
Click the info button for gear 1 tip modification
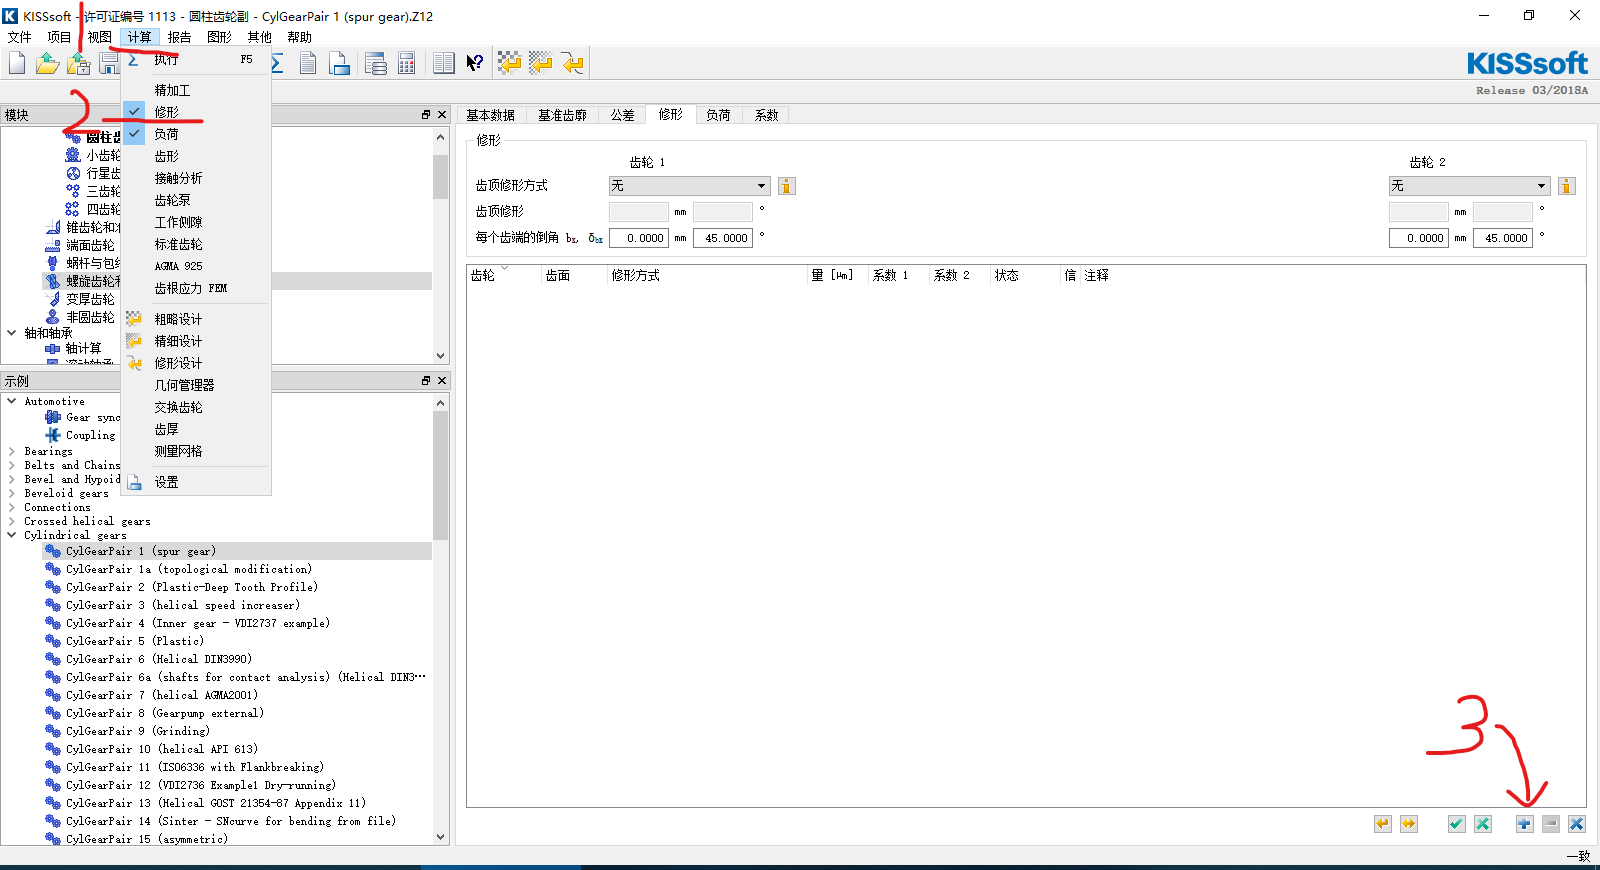(x=787, y=186)
